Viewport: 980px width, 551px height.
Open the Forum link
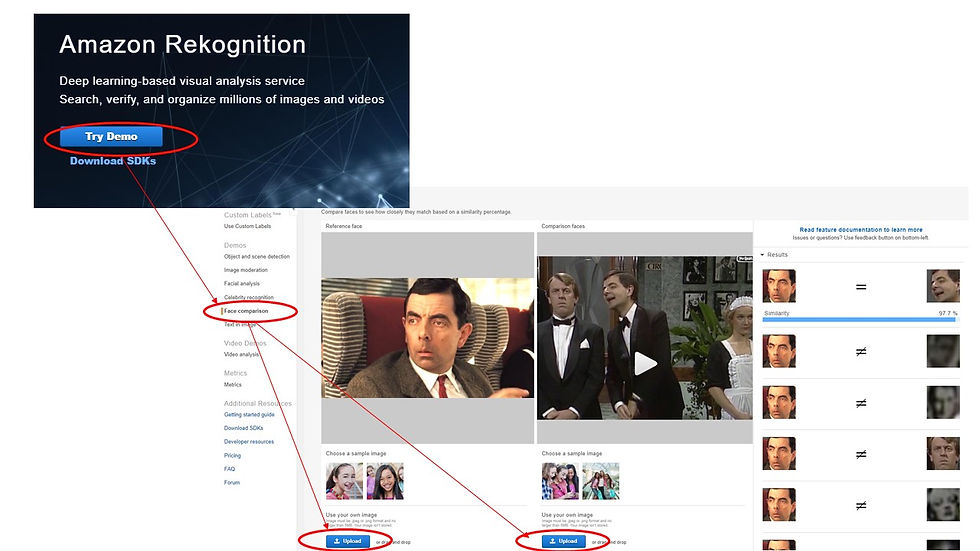pos(231,483)
